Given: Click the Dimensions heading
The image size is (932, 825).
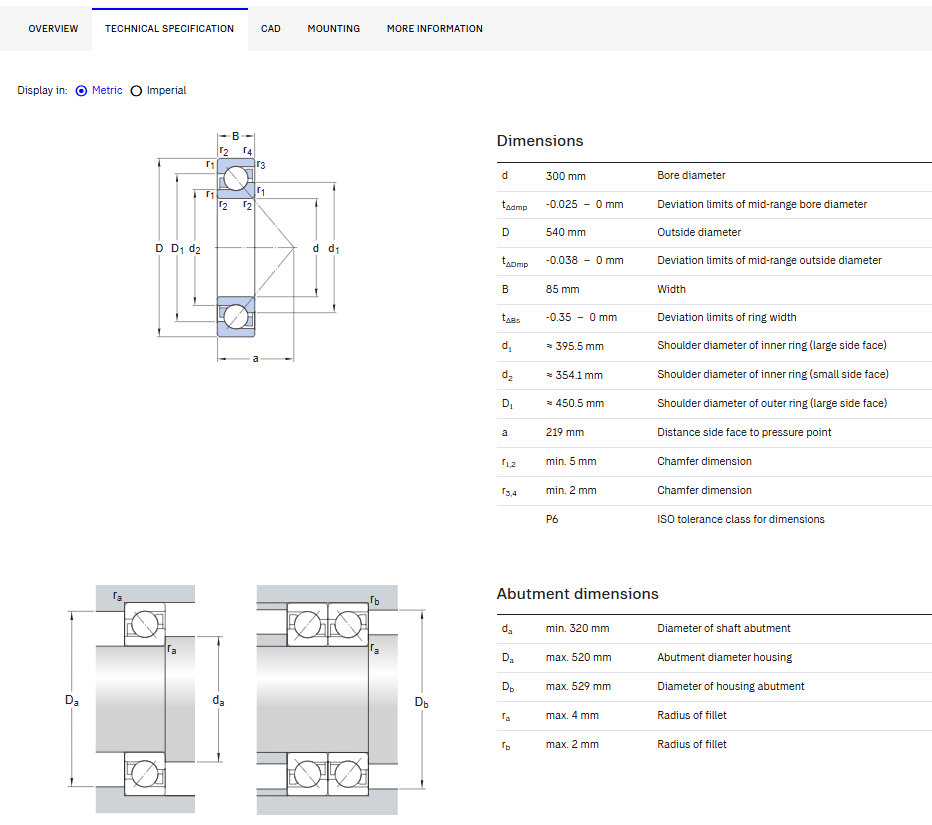Looking at the screenshot, I should coord(540,141).
